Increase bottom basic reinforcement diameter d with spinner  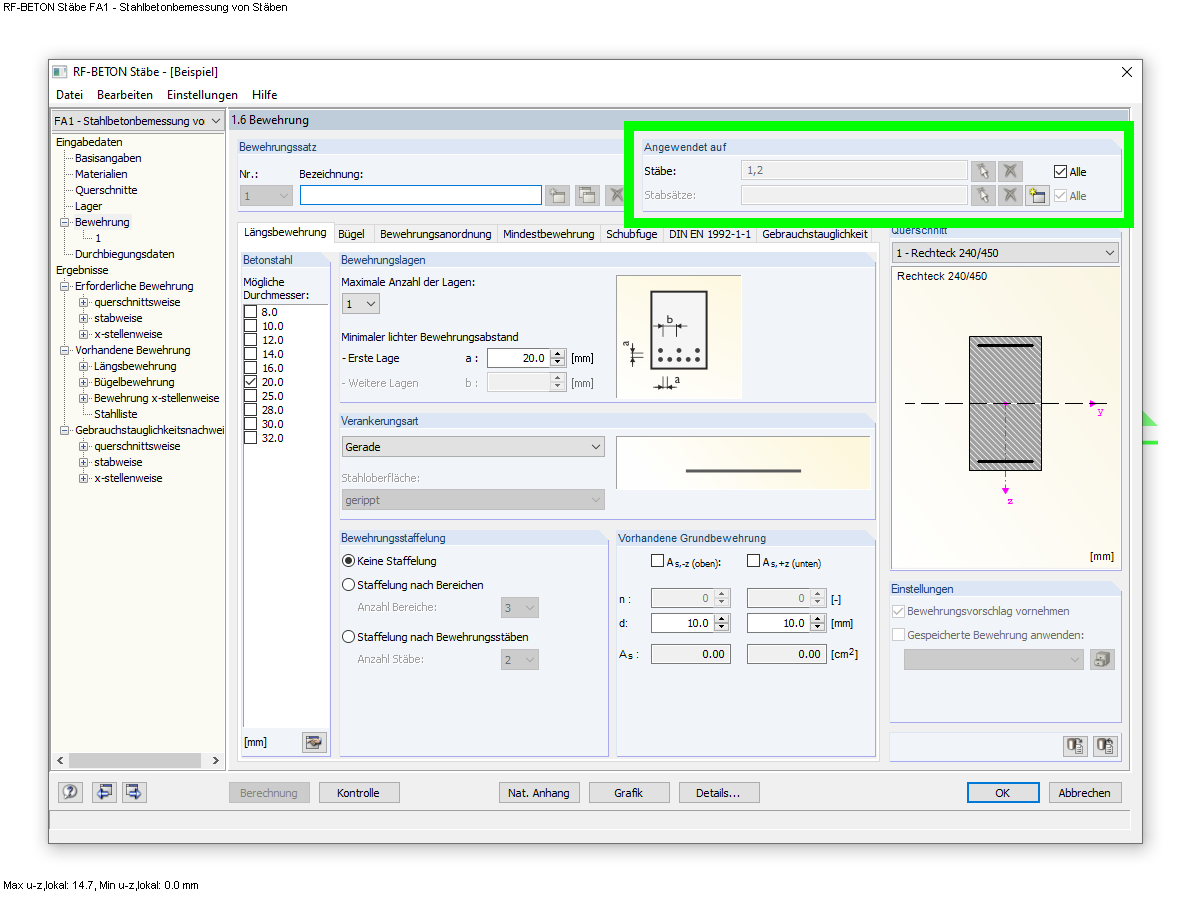[x=819, y=618]
